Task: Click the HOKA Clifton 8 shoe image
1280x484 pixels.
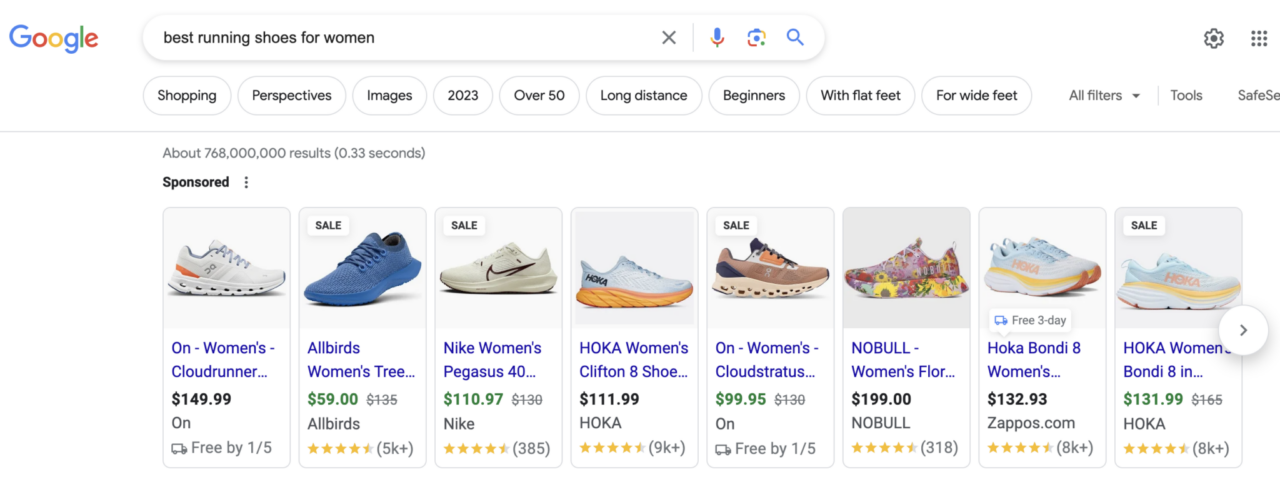Action: 635,269
